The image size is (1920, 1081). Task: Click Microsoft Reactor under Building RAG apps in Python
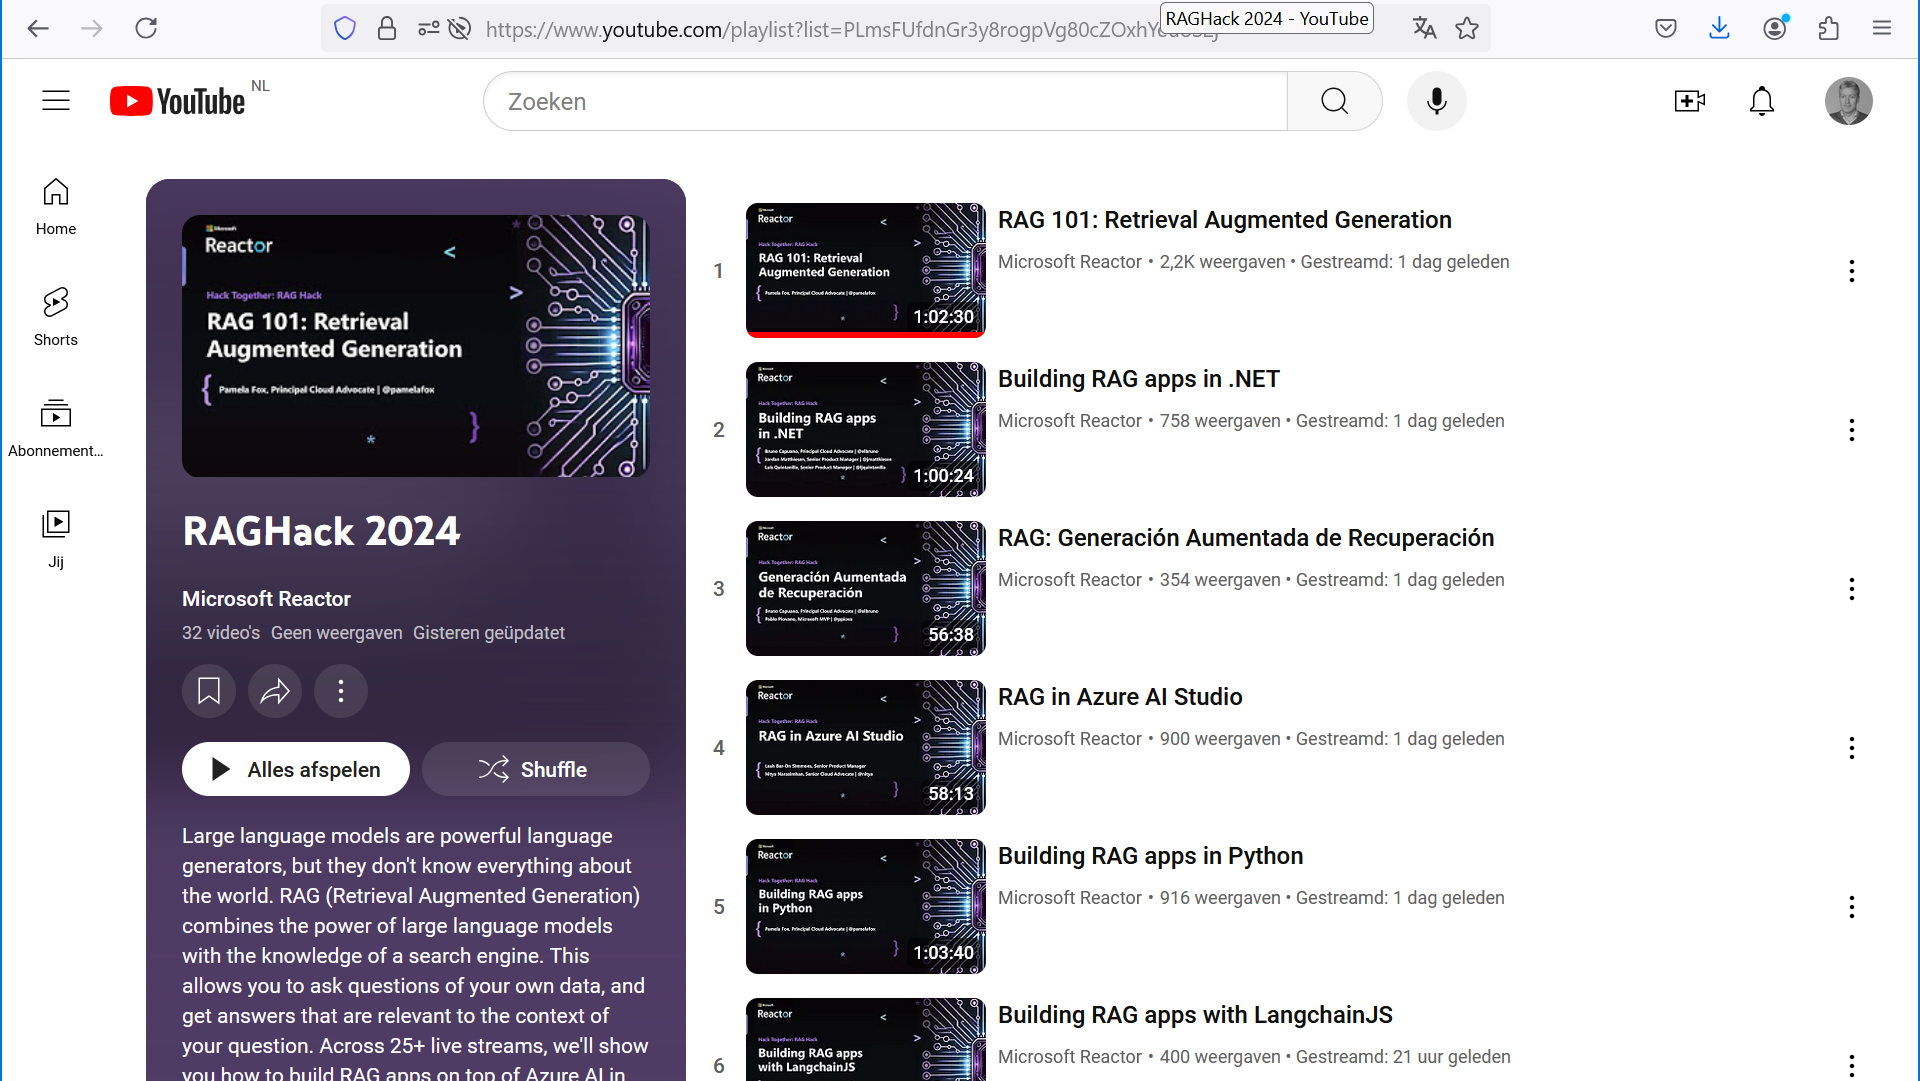1070,898
